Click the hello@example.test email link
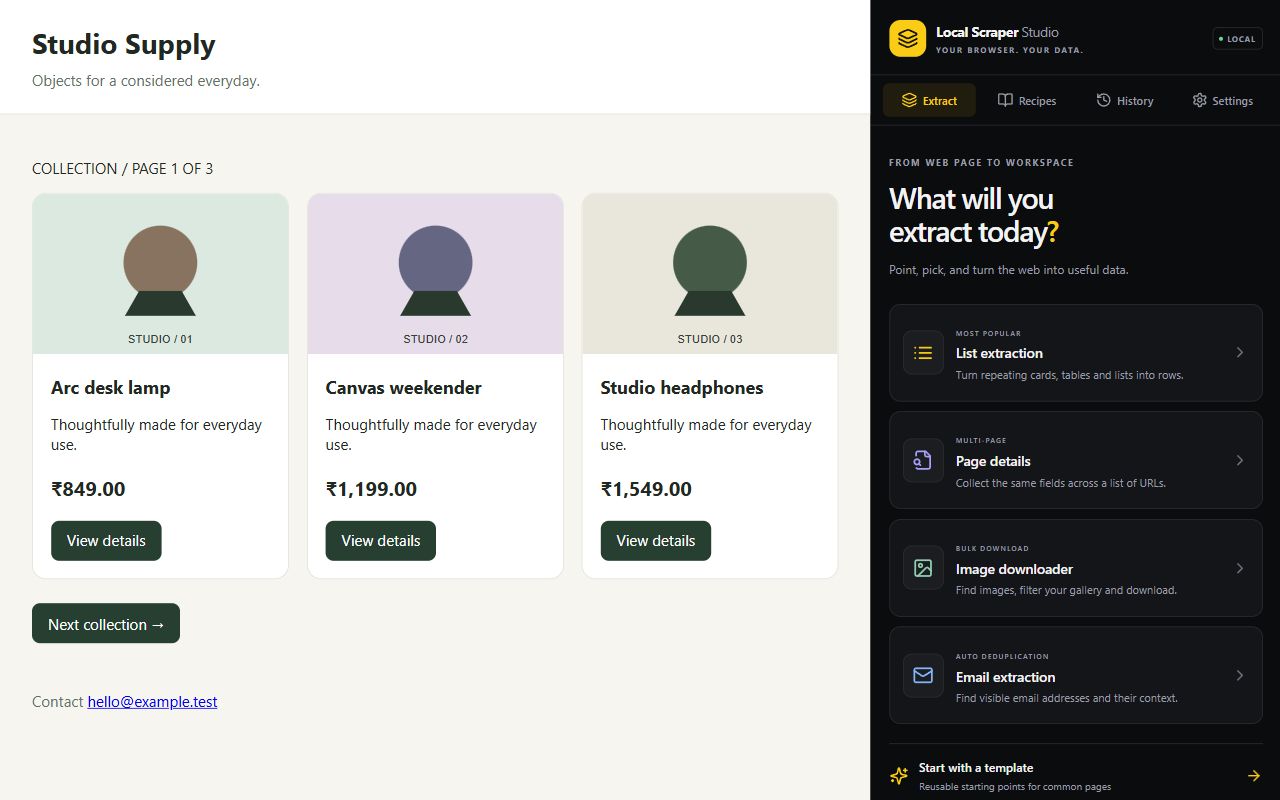Screen dimensions: 1280x800 (x=152, y=702)
